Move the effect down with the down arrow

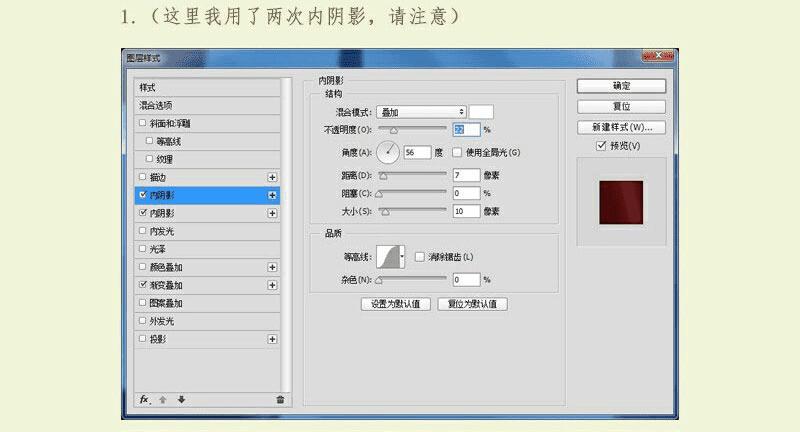[181, 399]
